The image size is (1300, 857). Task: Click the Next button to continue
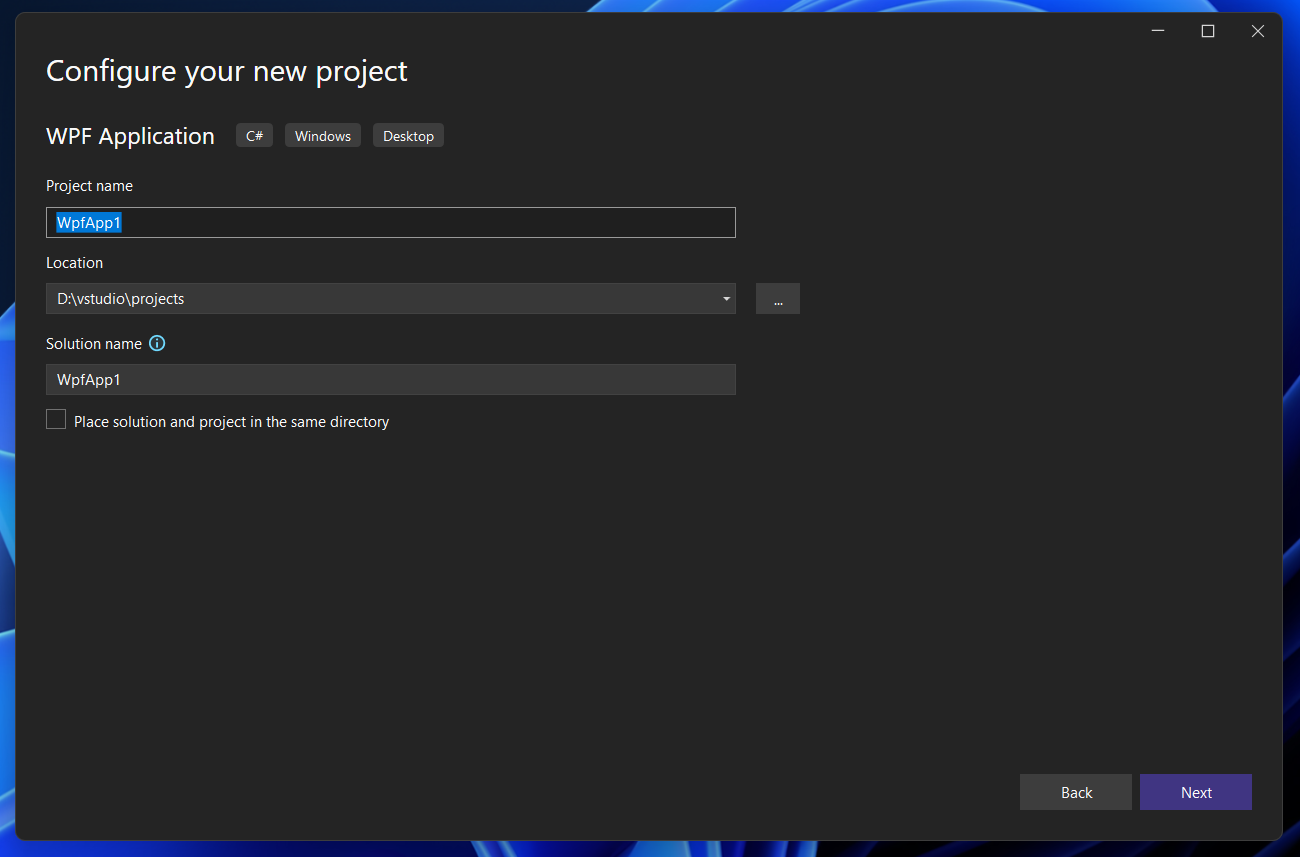point(1196,792)
